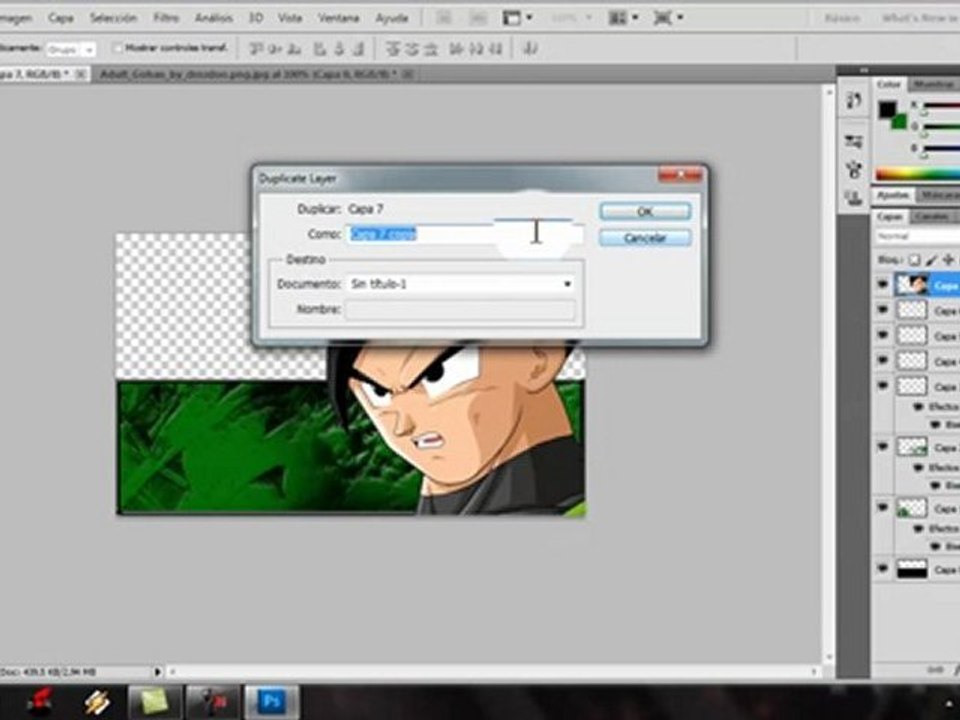Switch to the Muestras tab
960x720 pixels.
click(x=933, y=84)
